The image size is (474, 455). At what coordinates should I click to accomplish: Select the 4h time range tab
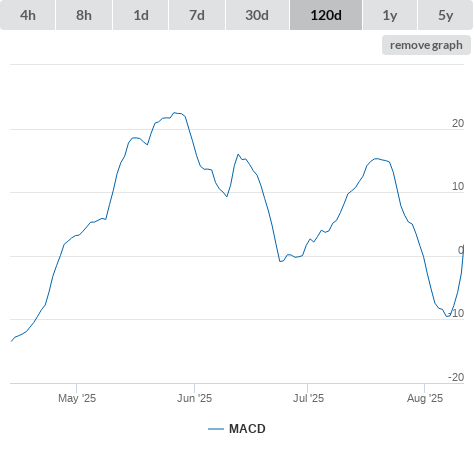click(28, 15)
